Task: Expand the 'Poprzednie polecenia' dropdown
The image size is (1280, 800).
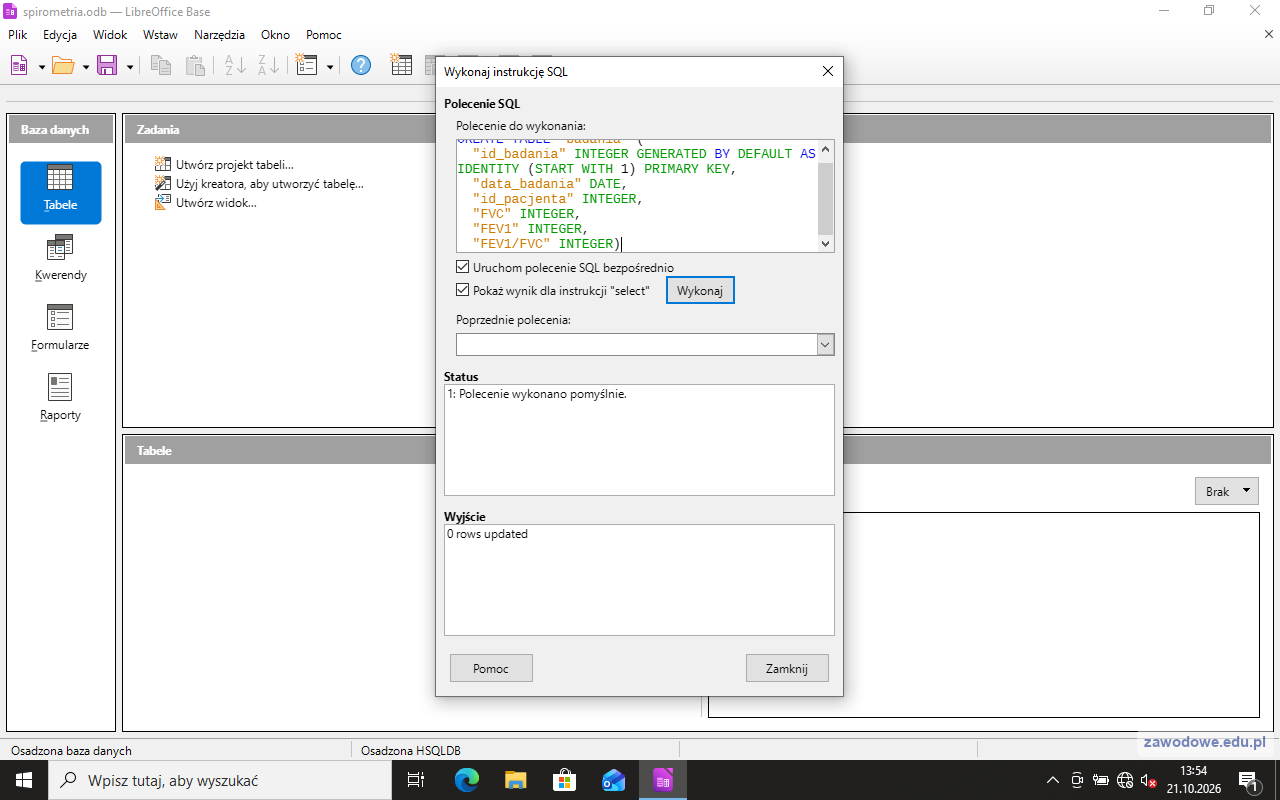Action: tap(825, 344)
